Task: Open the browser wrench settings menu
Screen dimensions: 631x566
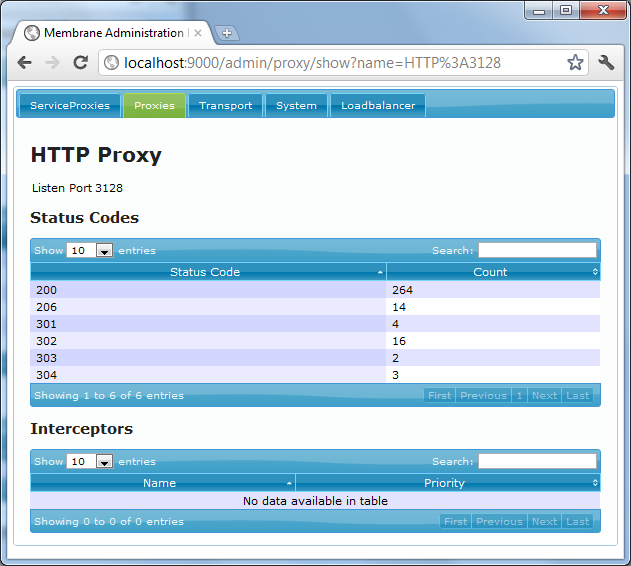Action: tap(606, 62)
